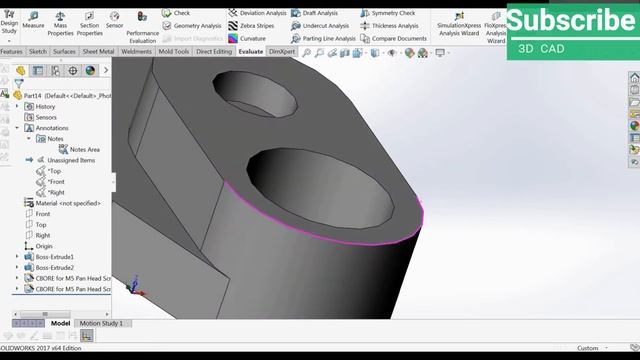Select the Part14 root node
The image size is (640, 360).
[x=62, y=96]
